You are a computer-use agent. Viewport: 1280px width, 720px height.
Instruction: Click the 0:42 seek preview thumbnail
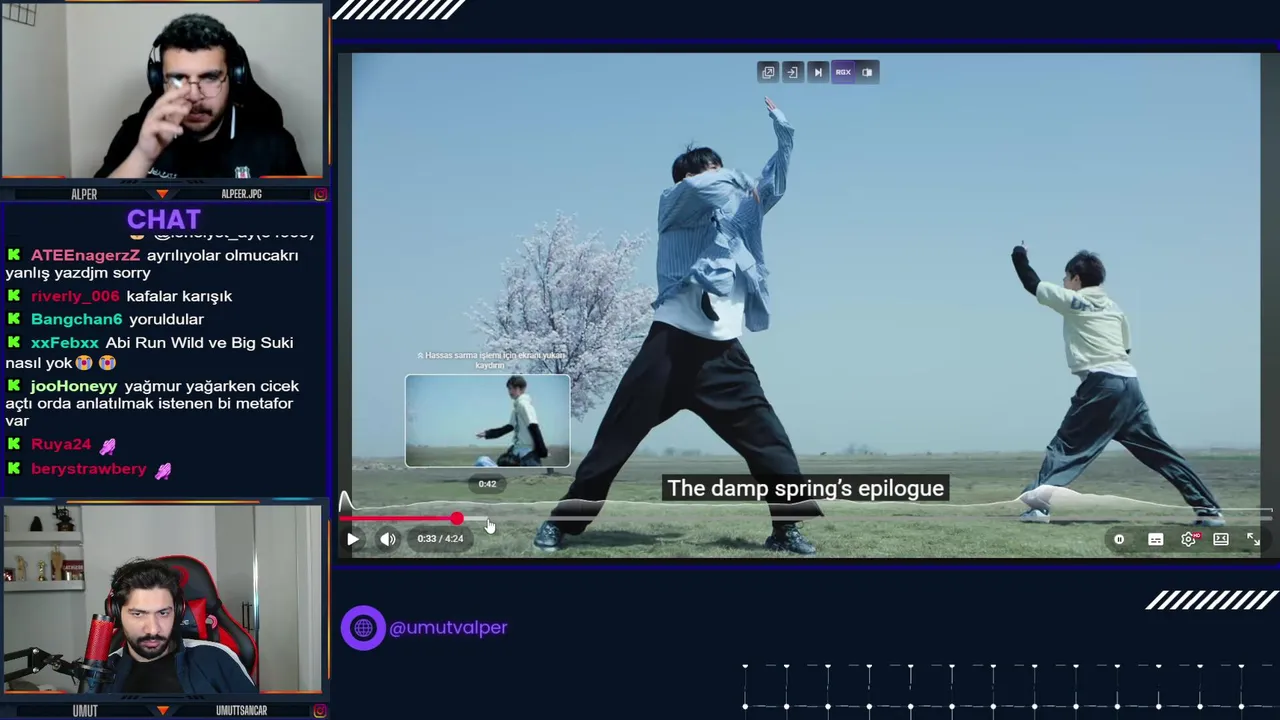[487, 420]
